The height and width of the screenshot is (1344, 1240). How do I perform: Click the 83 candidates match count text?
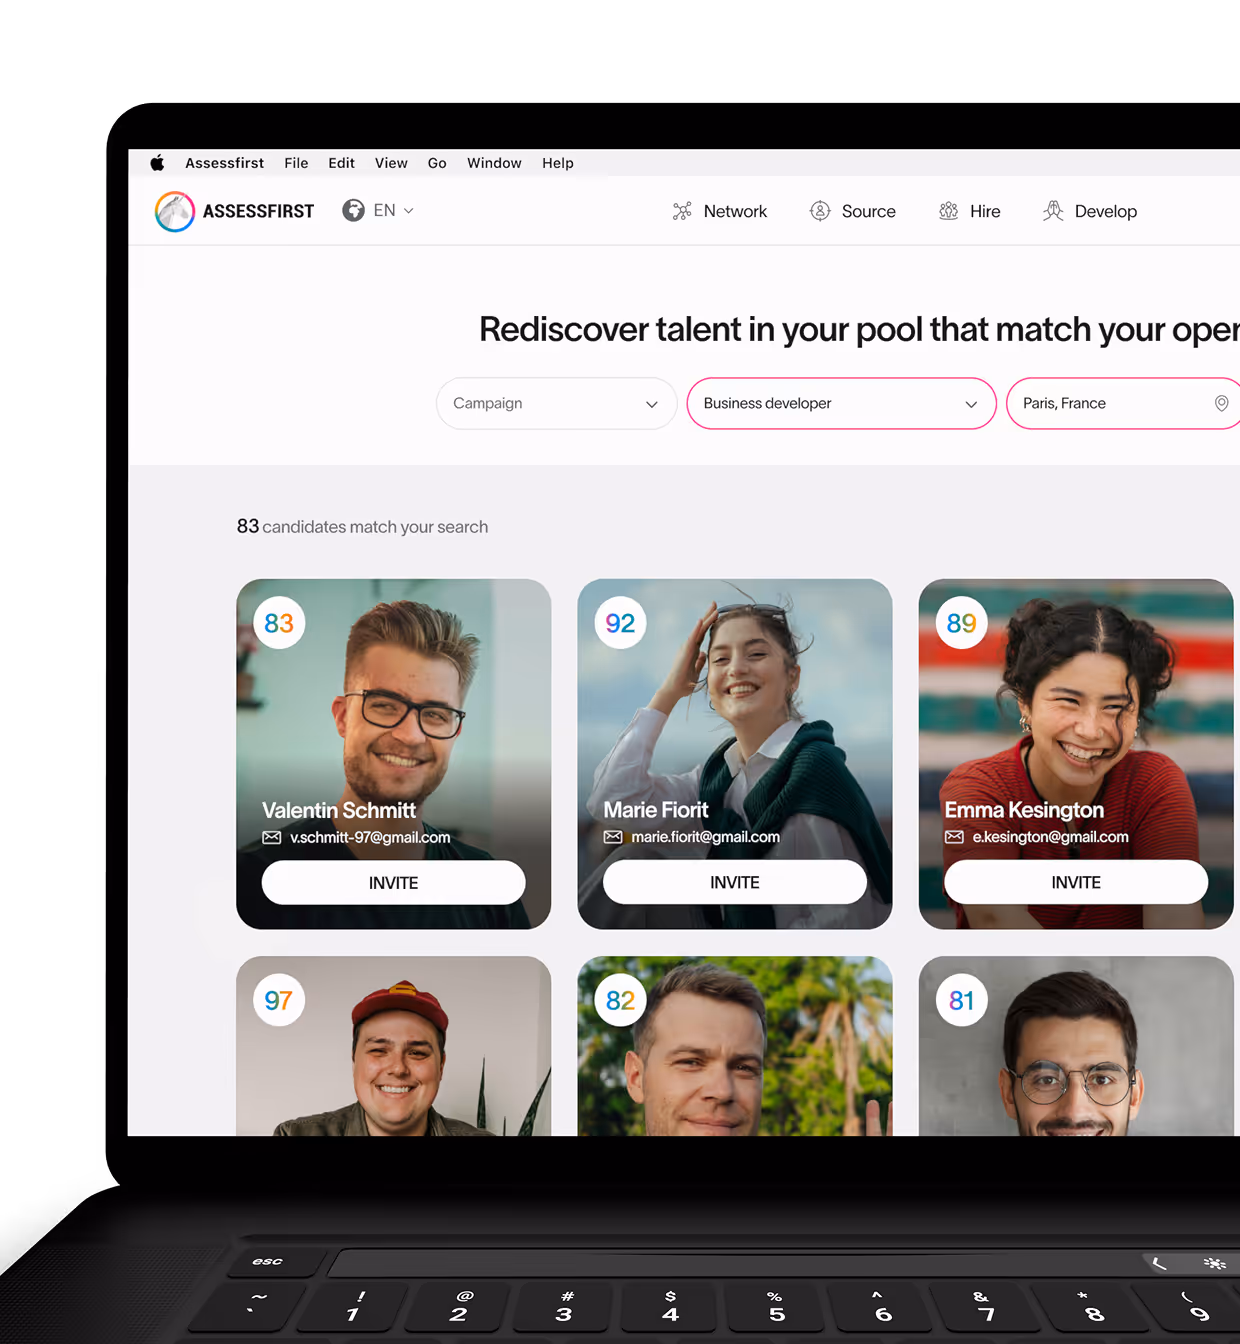362,526
